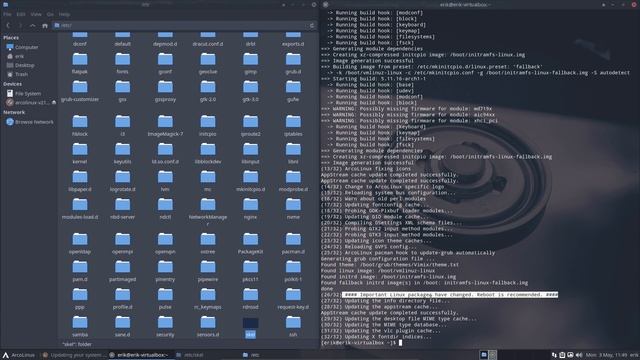Click the volume speaker tray icon
The width and height of the screenshot is (640, 360).
coord(579,355)
